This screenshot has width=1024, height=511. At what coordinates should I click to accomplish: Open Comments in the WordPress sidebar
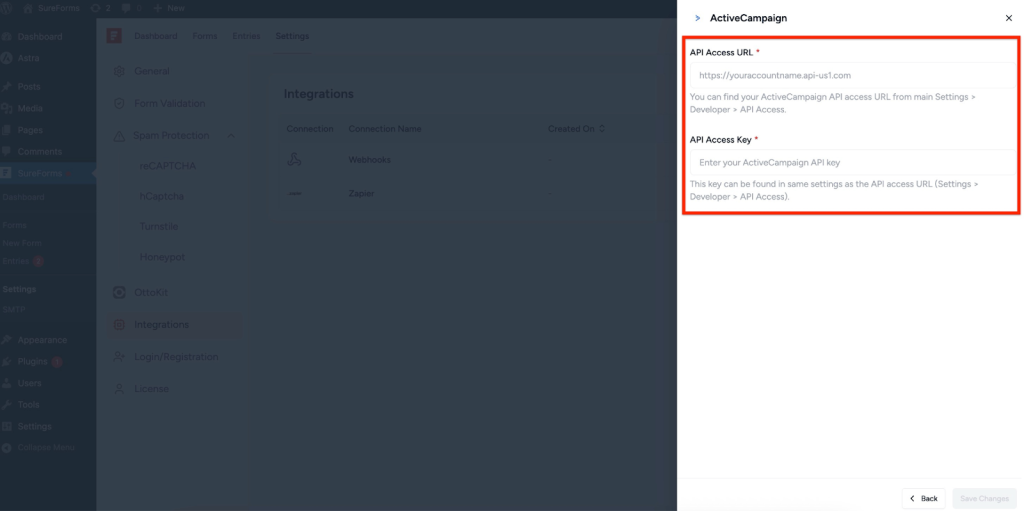[40, 152]
